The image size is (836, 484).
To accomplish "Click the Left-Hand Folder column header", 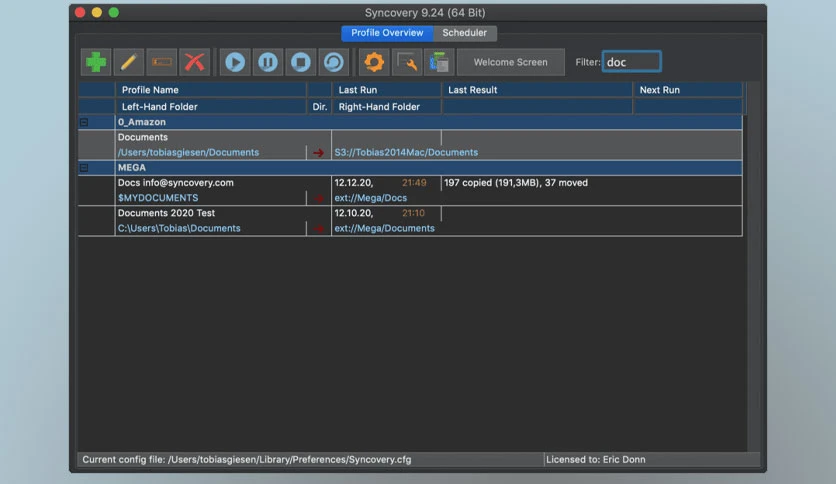I will tap(211, 107).
